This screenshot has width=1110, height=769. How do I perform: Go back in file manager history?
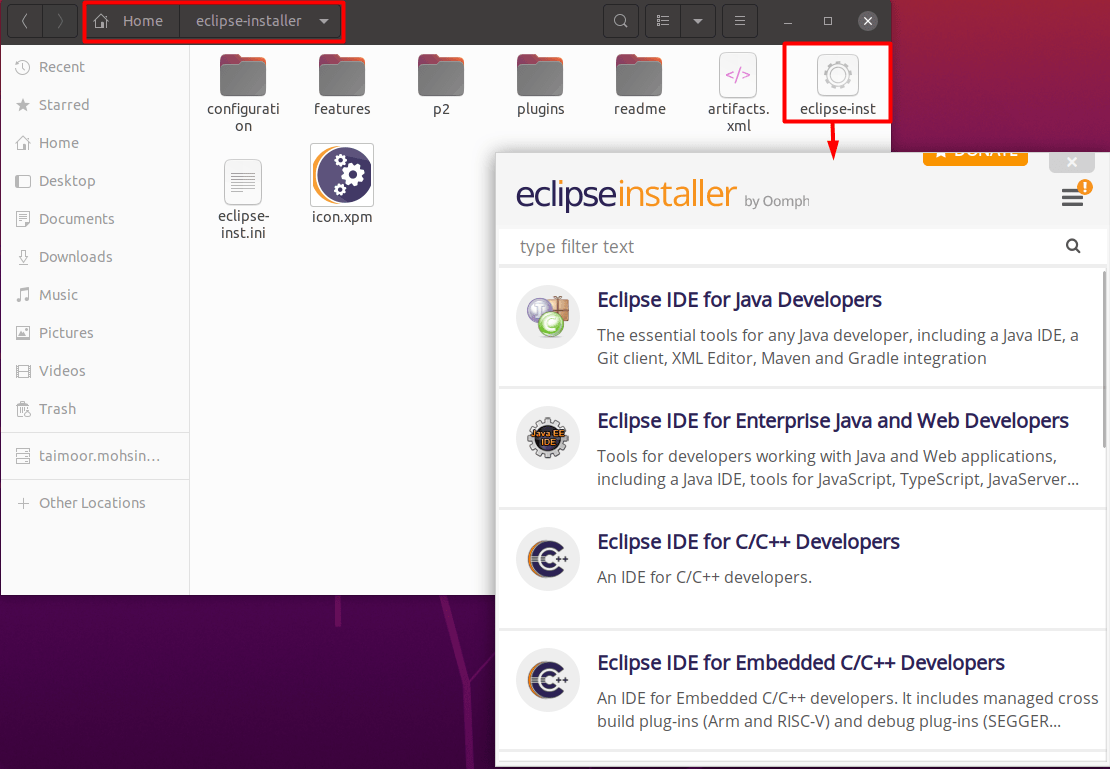[x=25, y=21]
